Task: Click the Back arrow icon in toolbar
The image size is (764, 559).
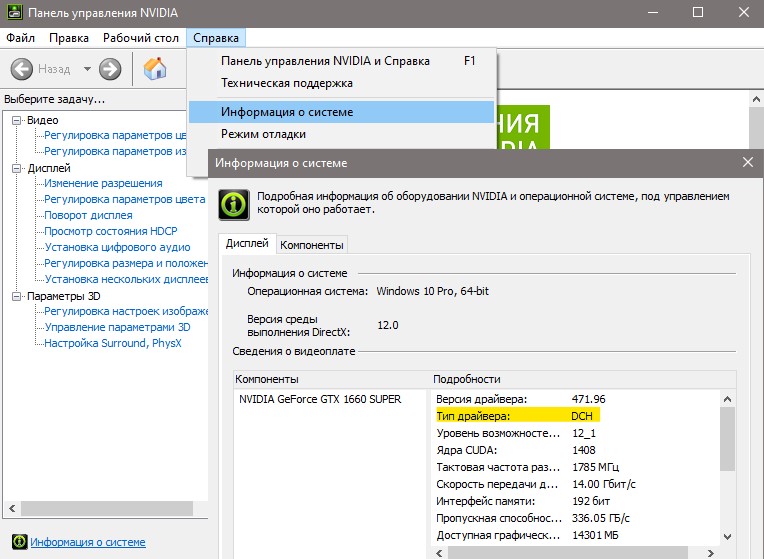Action: [22, 69]
